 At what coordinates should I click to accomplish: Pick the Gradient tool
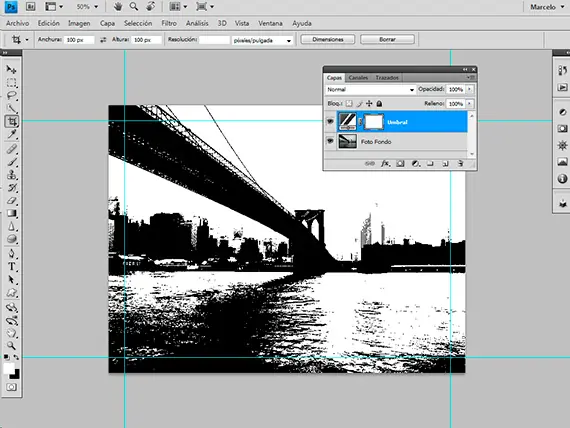[12, 213]
